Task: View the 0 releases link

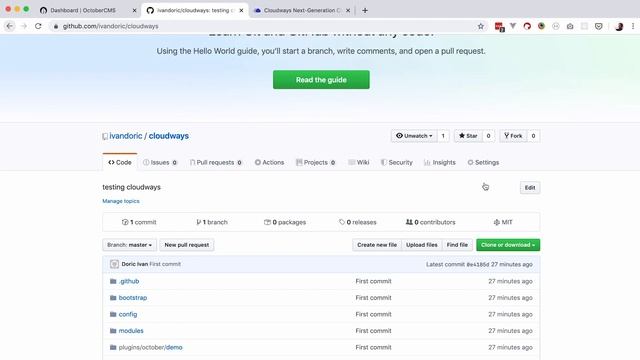Action: (x=358, y=222)
